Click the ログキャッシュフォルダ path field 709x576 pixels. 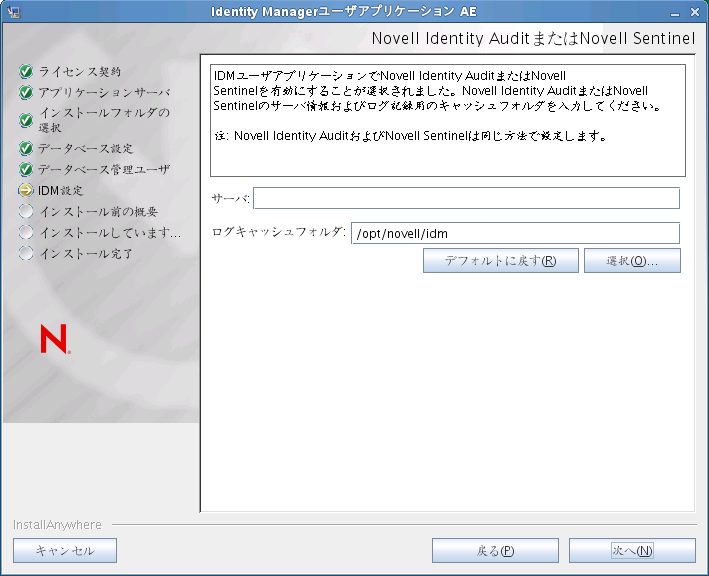(x=515, y=233)
